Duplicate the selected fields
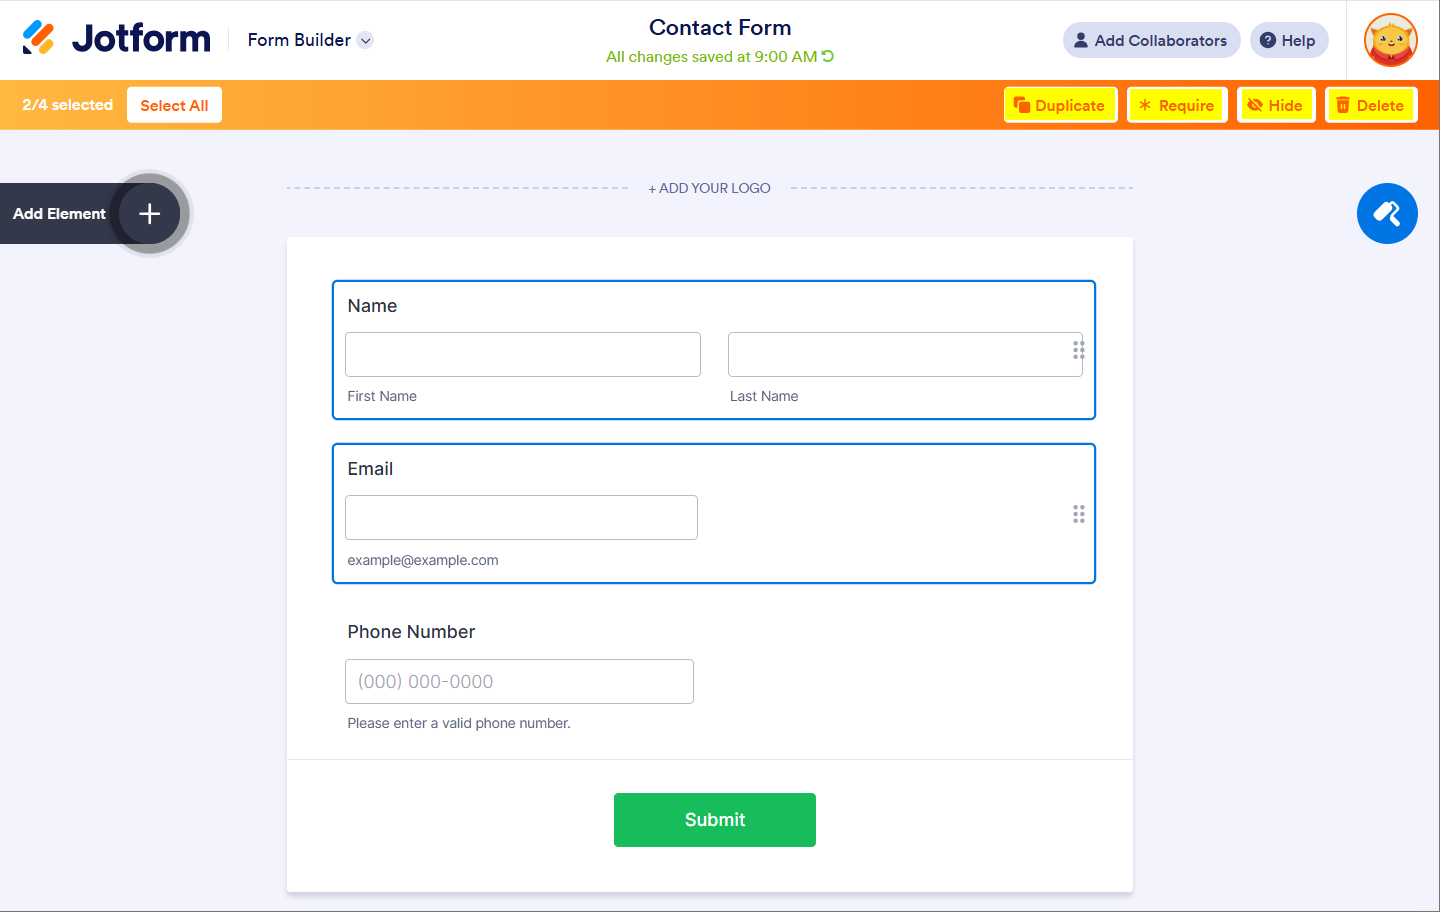1440x912 pixels. 1060,105
